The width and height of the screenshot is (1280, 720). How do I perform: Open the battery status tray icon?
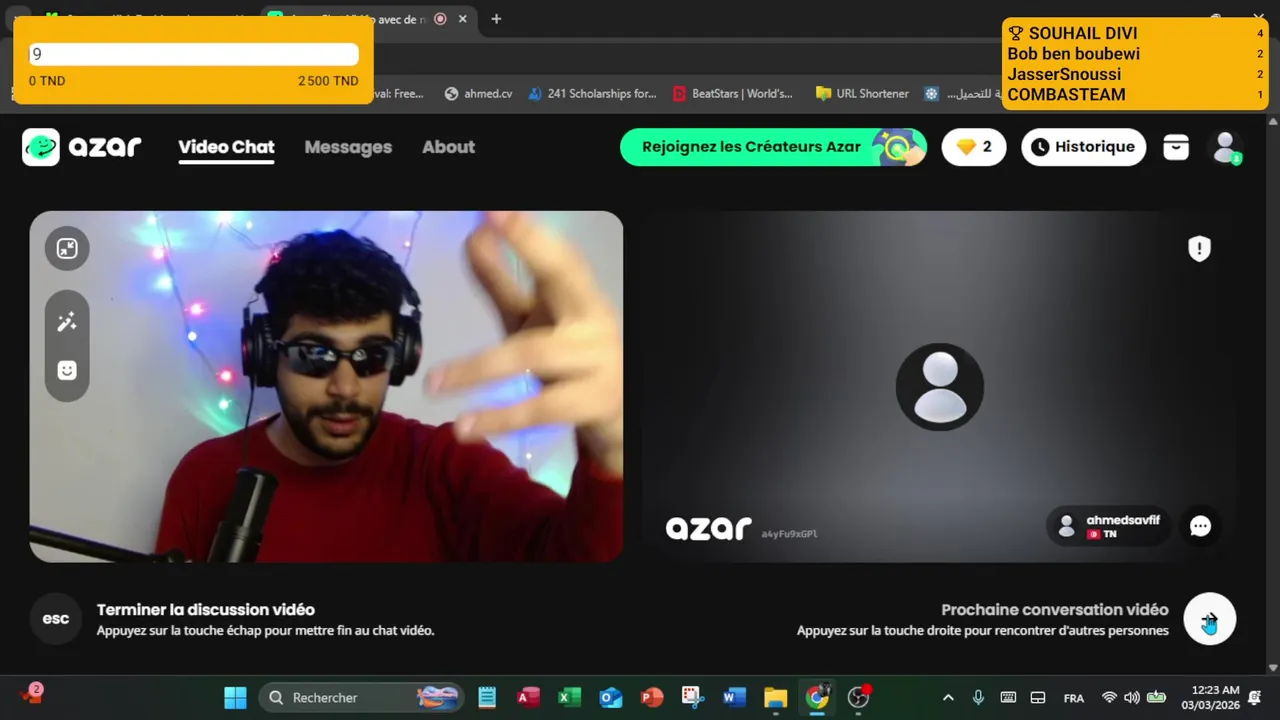coord(1156,697)
